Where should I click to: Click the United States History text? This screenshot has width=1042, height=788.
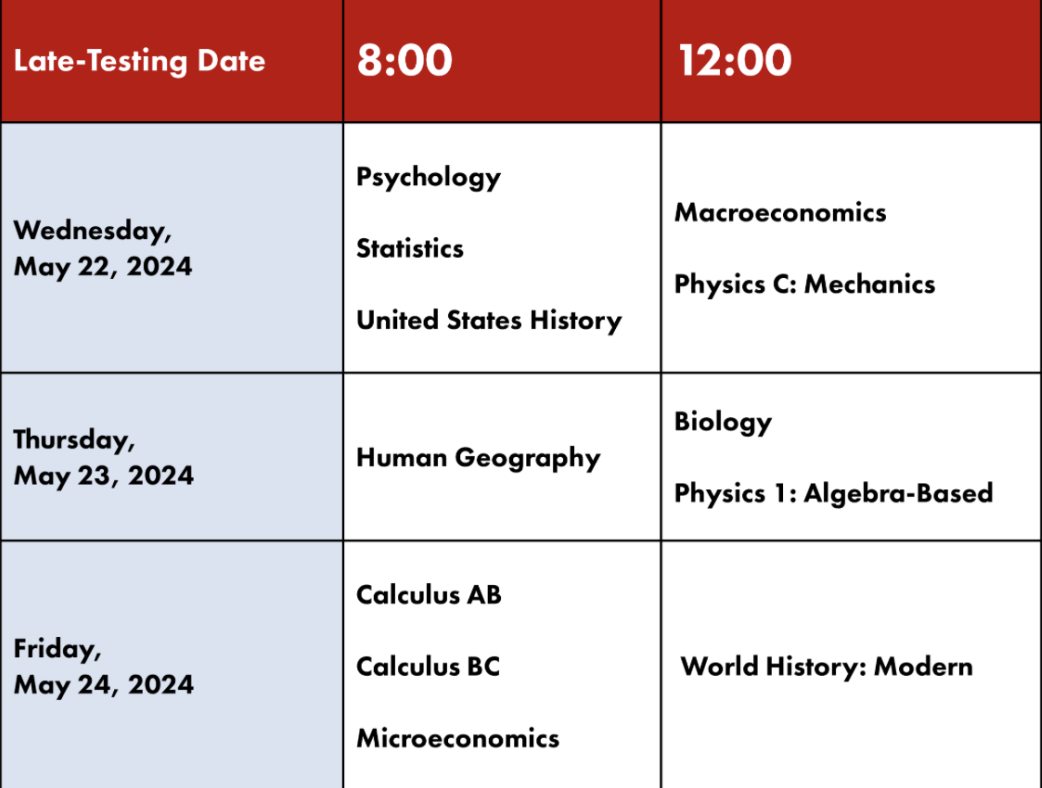pyautogui.click(x=489, y=320)
